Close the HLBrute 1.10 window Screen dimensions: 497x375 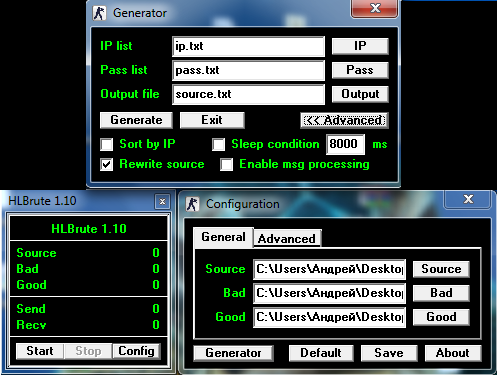(x=162, y=201)
